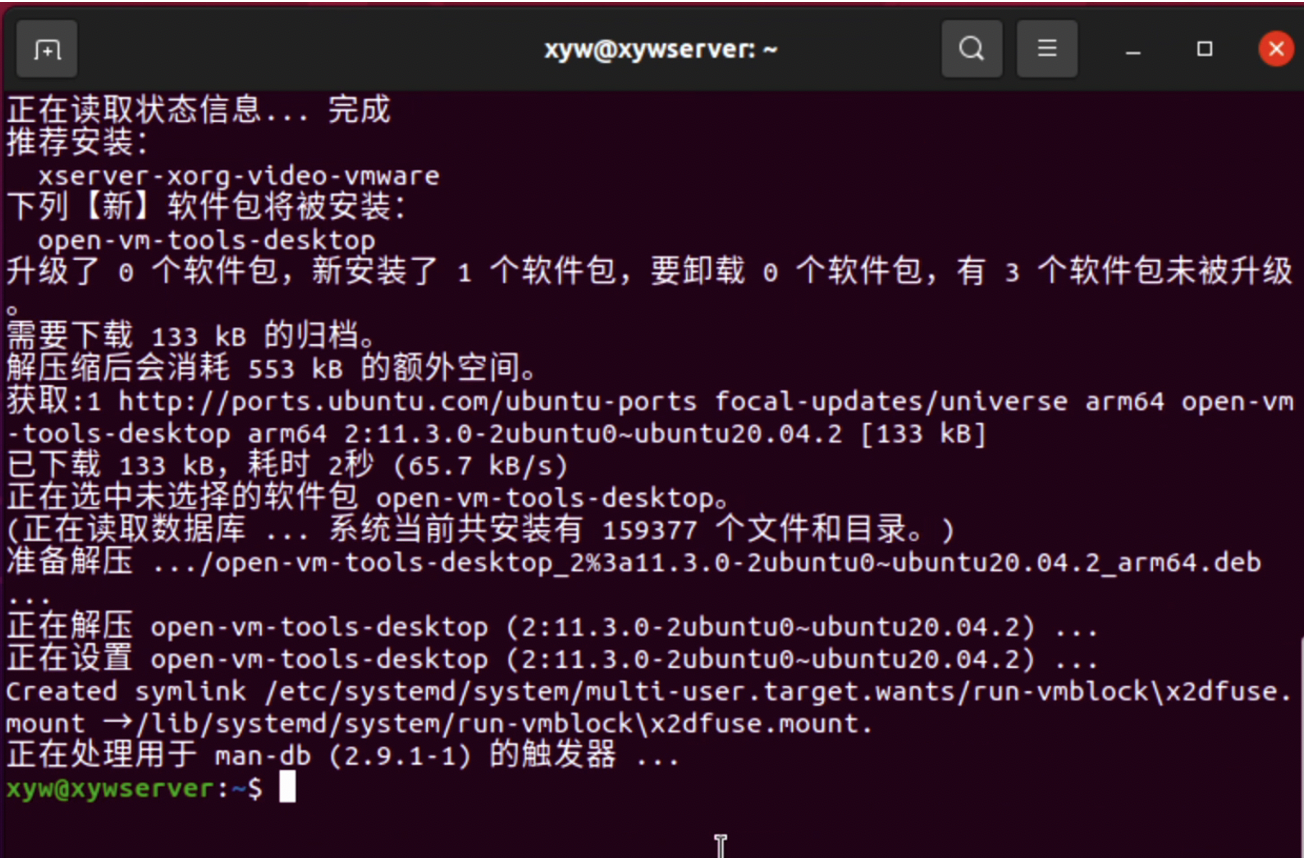The height and width of the screenshot is (858, 1304).
Task: Open a new terminal tab
Action: pyautogui.click(x=46, y=48)
